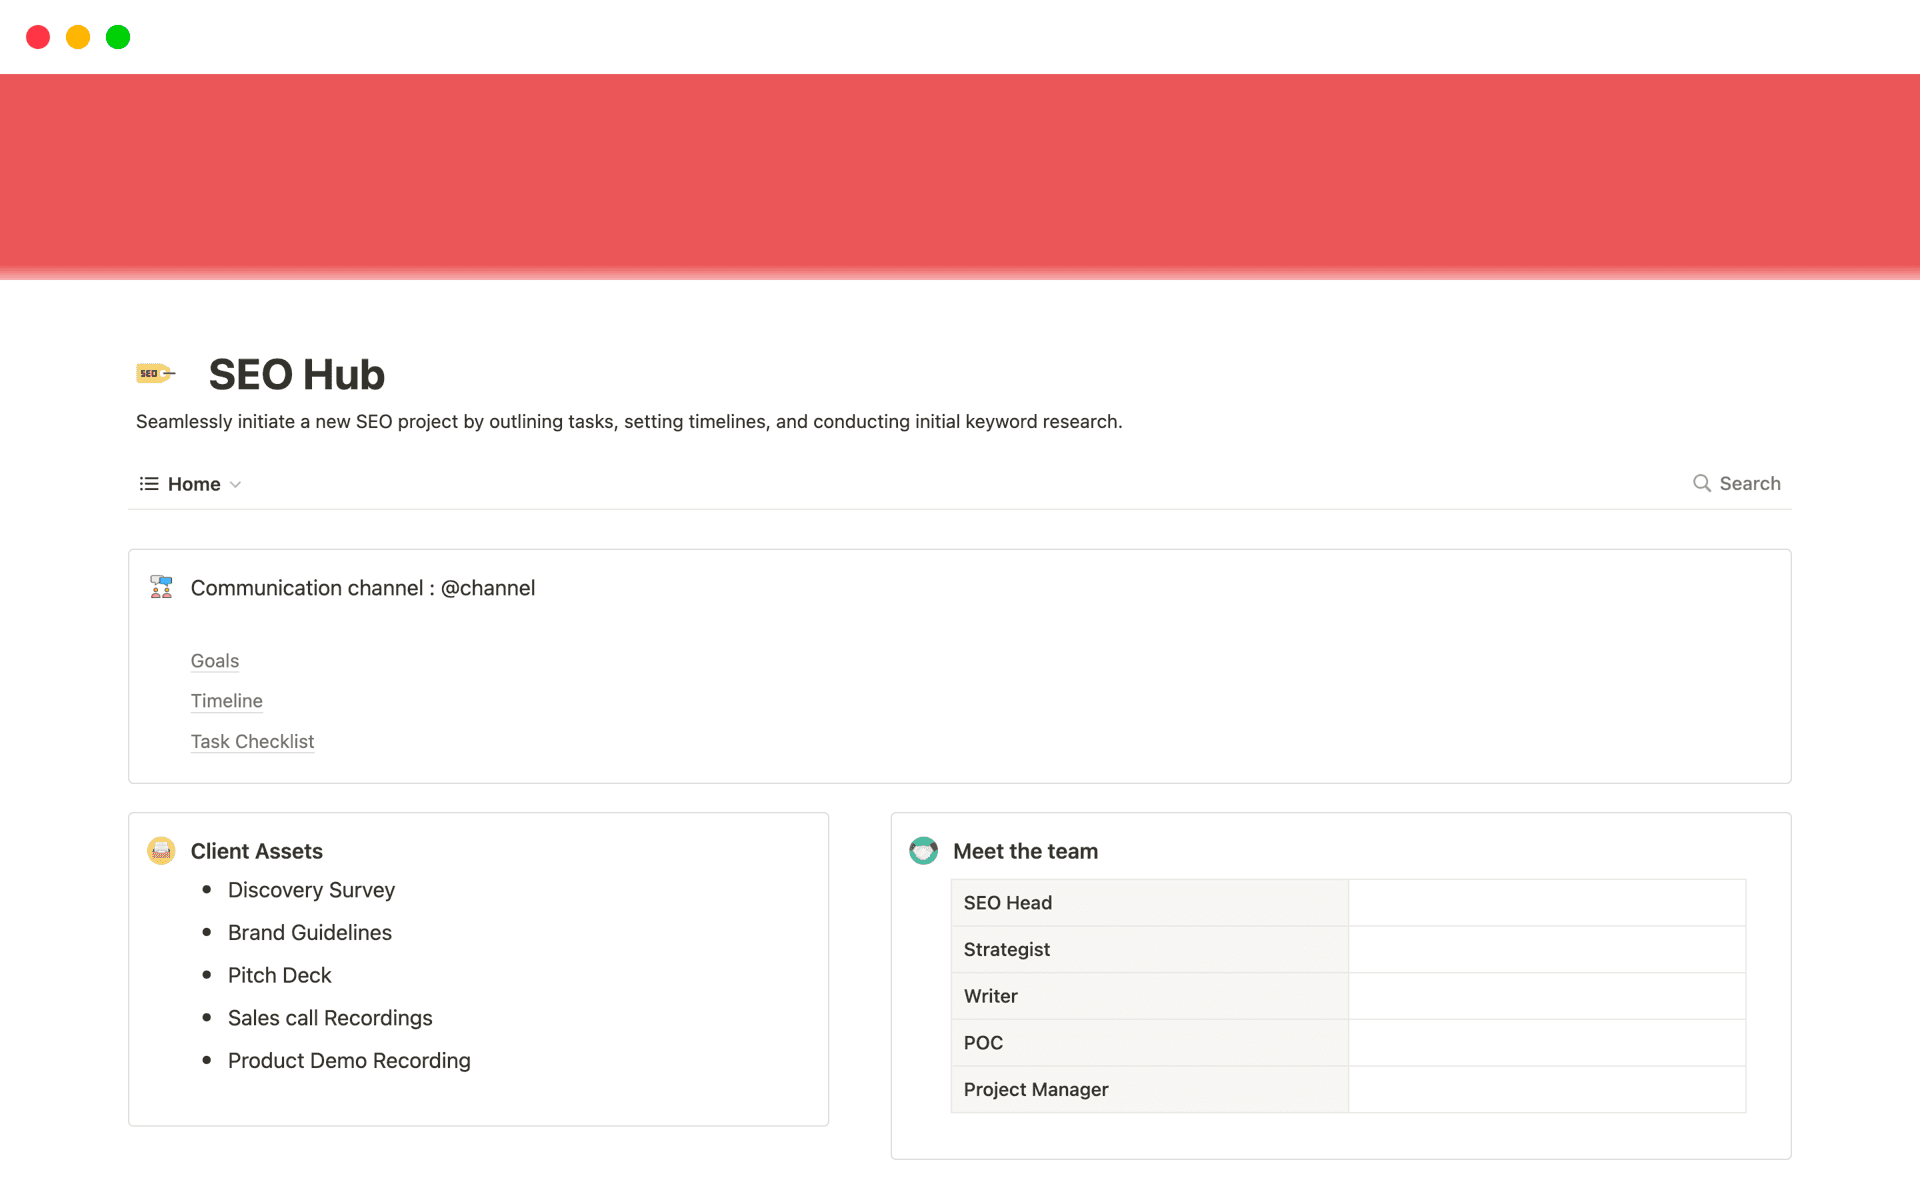Select the Discovery Survey bullet item
This screenshot has height=1200, width=1920.
(x=311, y=890)
